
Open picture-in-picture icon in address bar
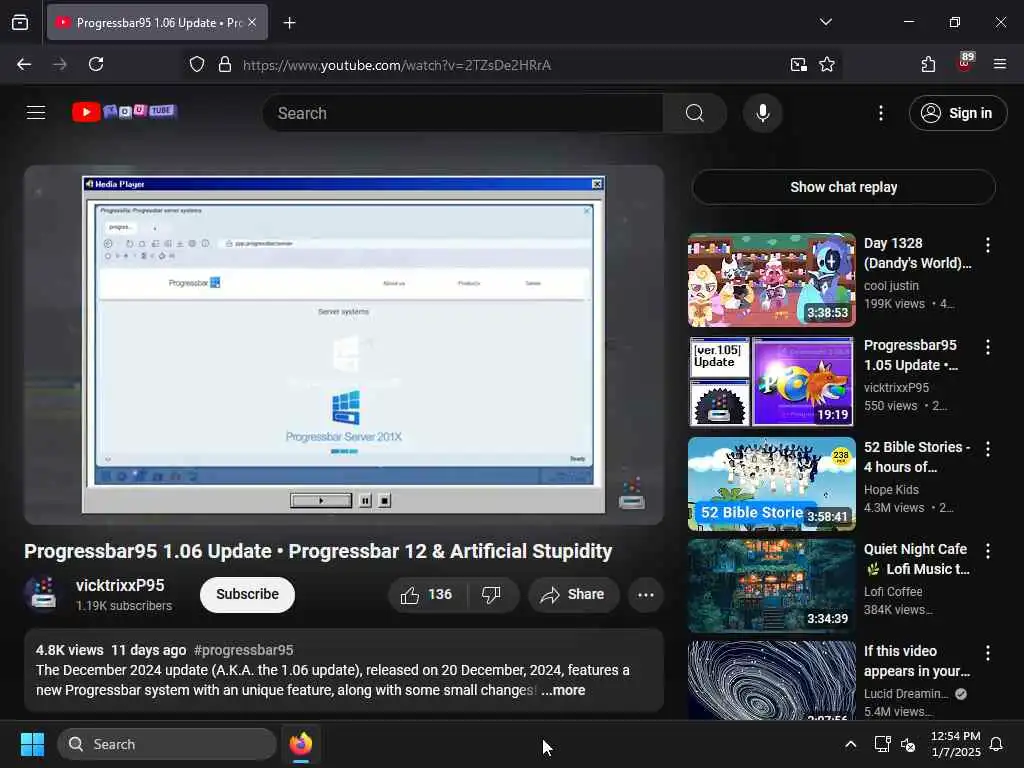coord(798,64)
